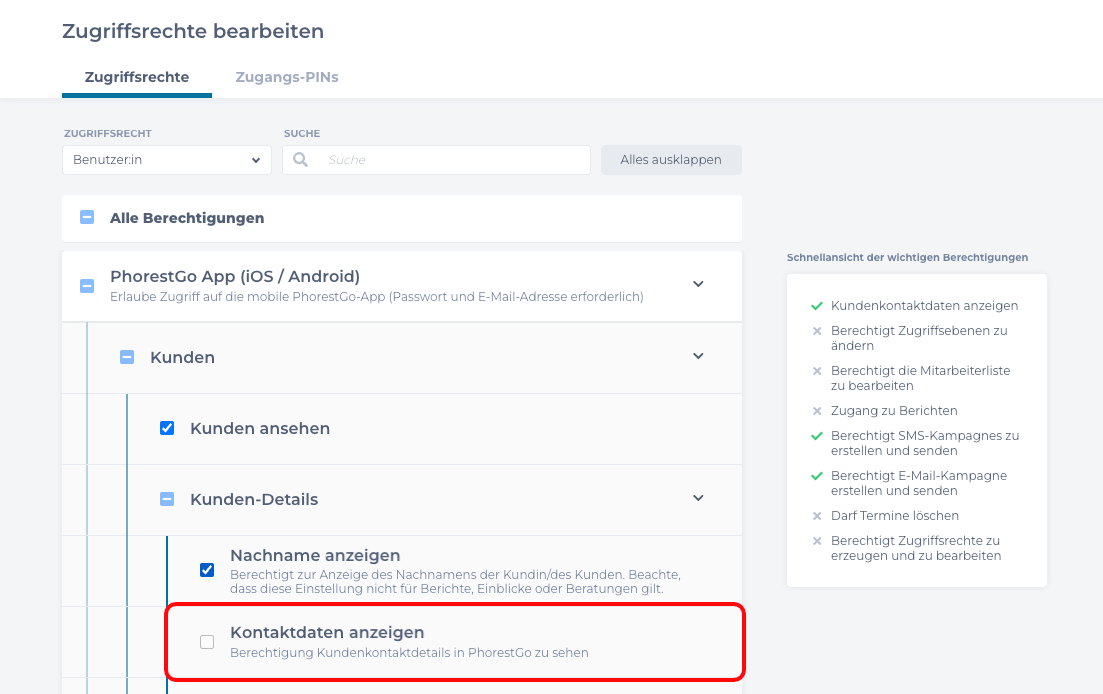Collapse "Alle Berechtigungen" using its blue minus icon
The width and height of the screenshot is (1103, 694).
(x=87, y=217)
